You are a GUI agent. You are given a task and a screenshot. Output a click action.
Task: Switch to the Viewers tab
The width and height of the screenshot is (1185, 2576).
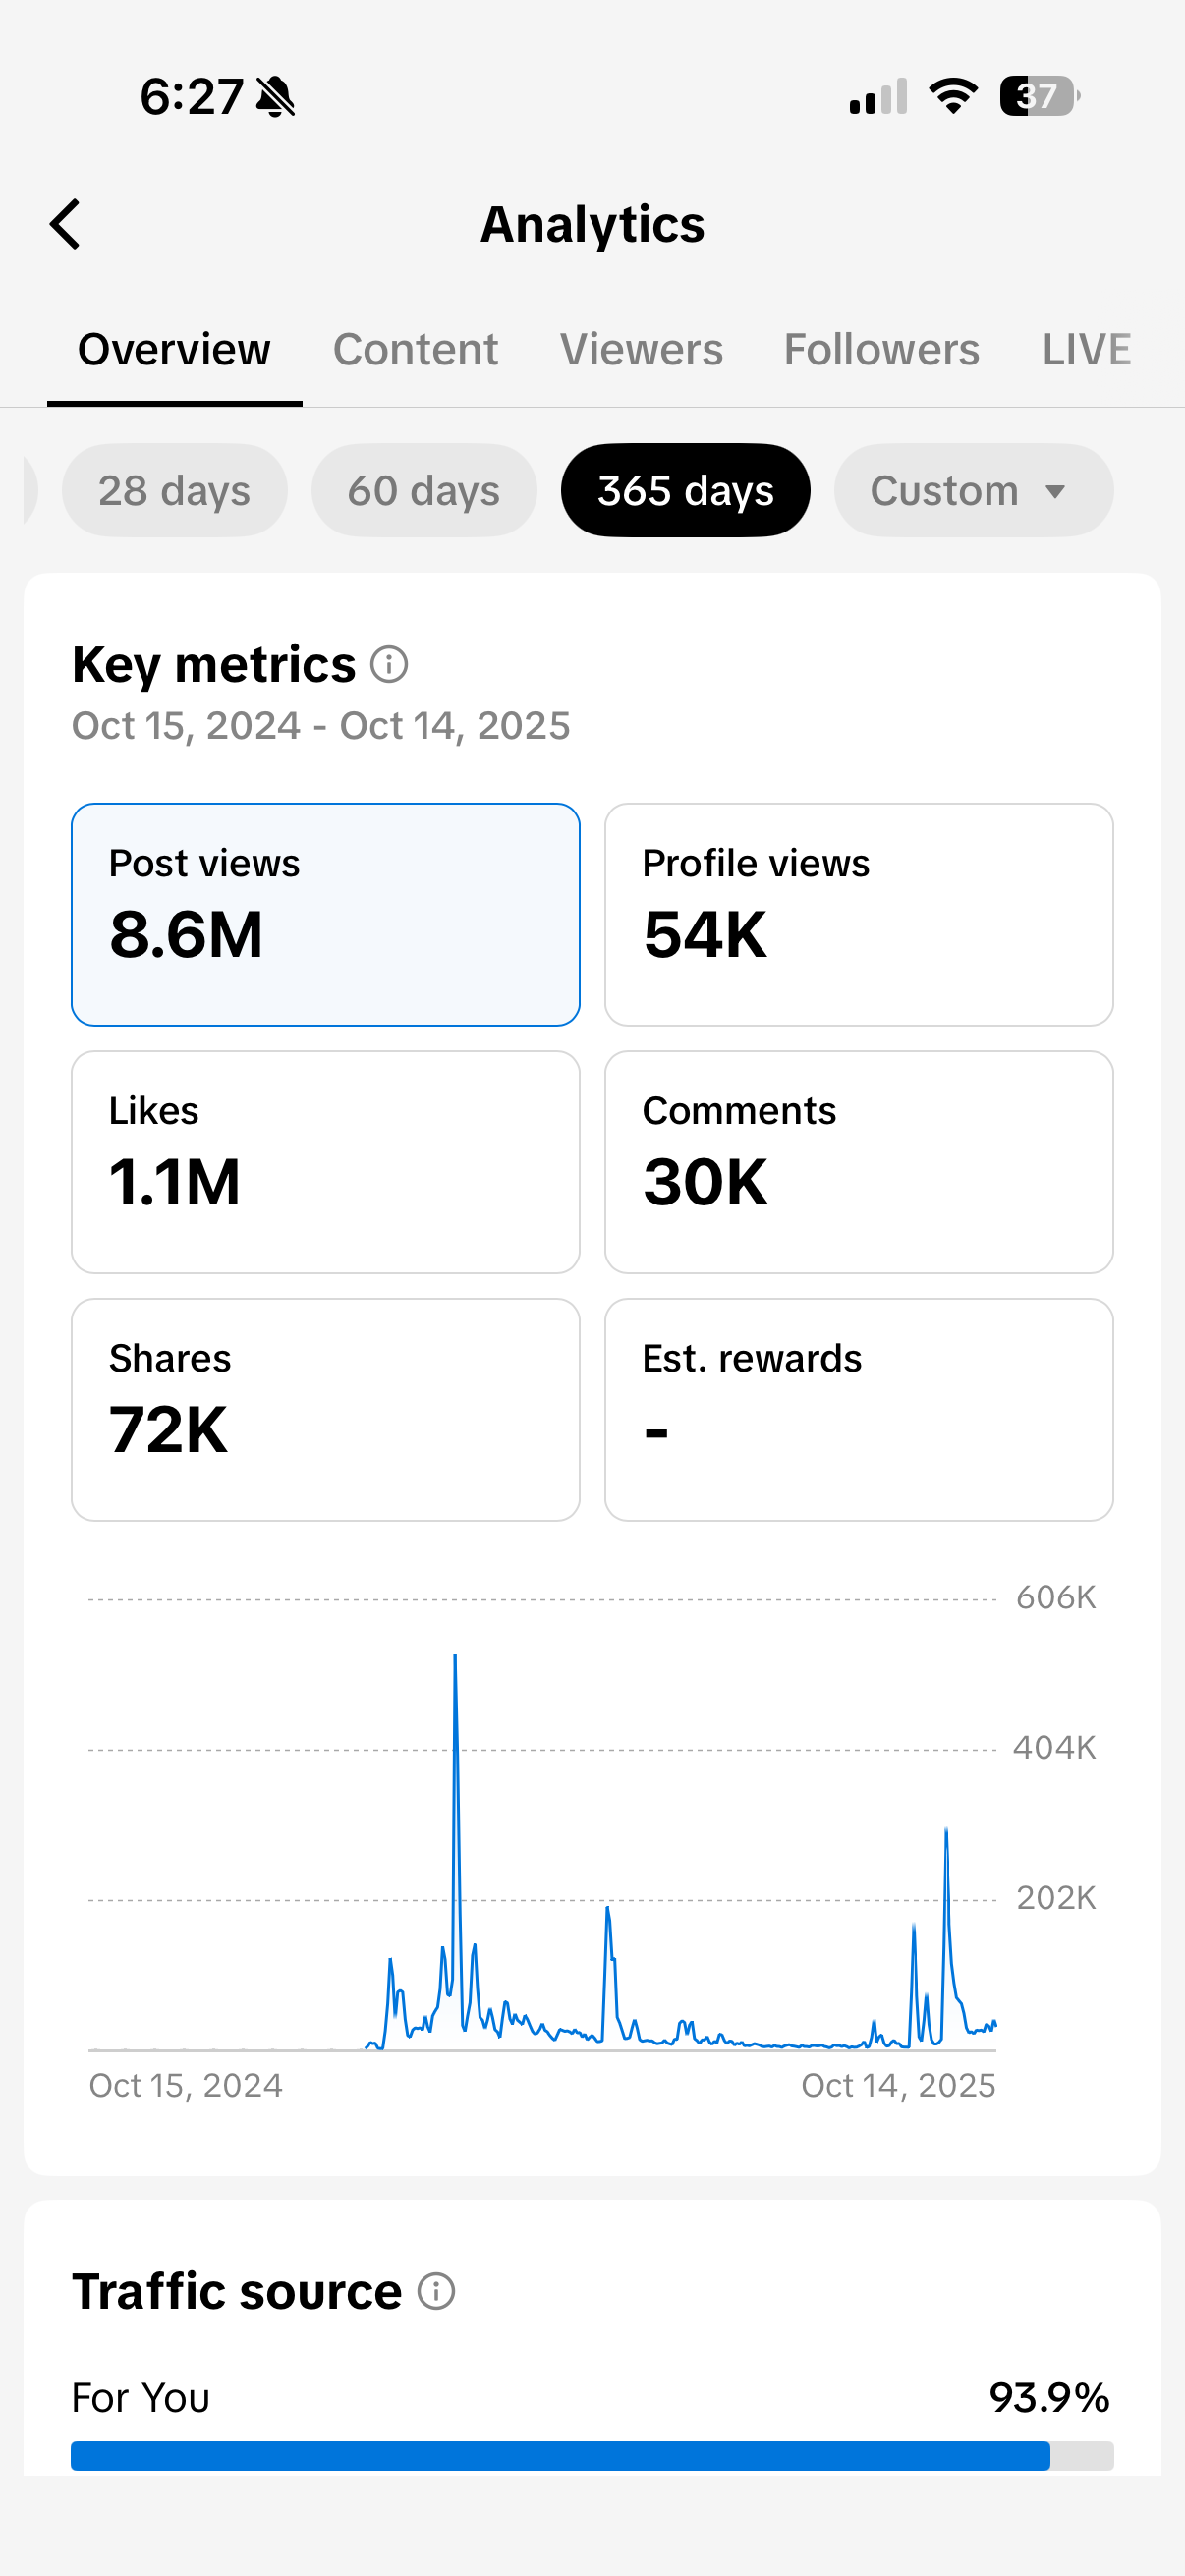(x=641, y=349)
